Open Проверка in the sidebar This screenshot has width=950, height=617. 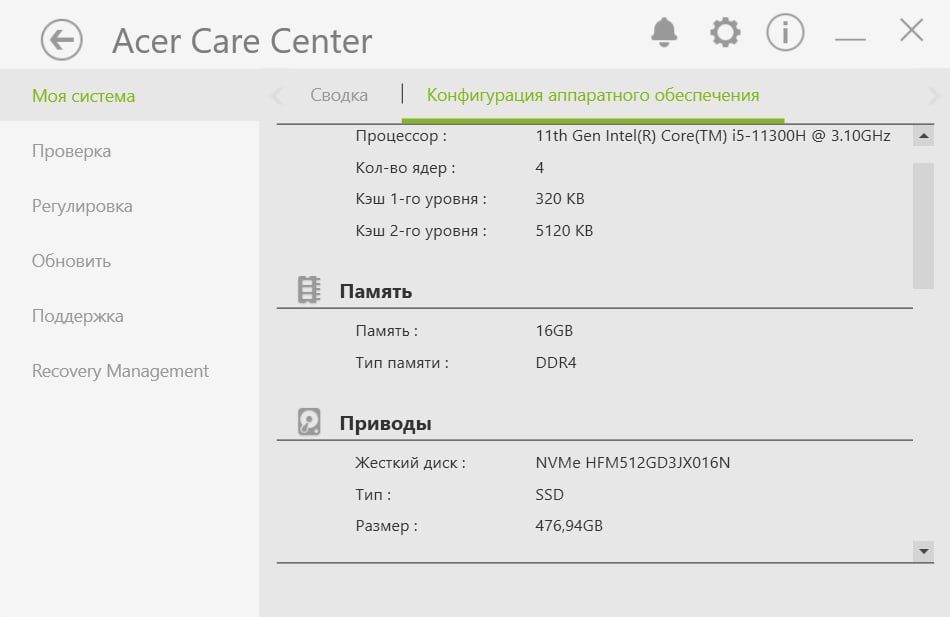coord(71,151)
